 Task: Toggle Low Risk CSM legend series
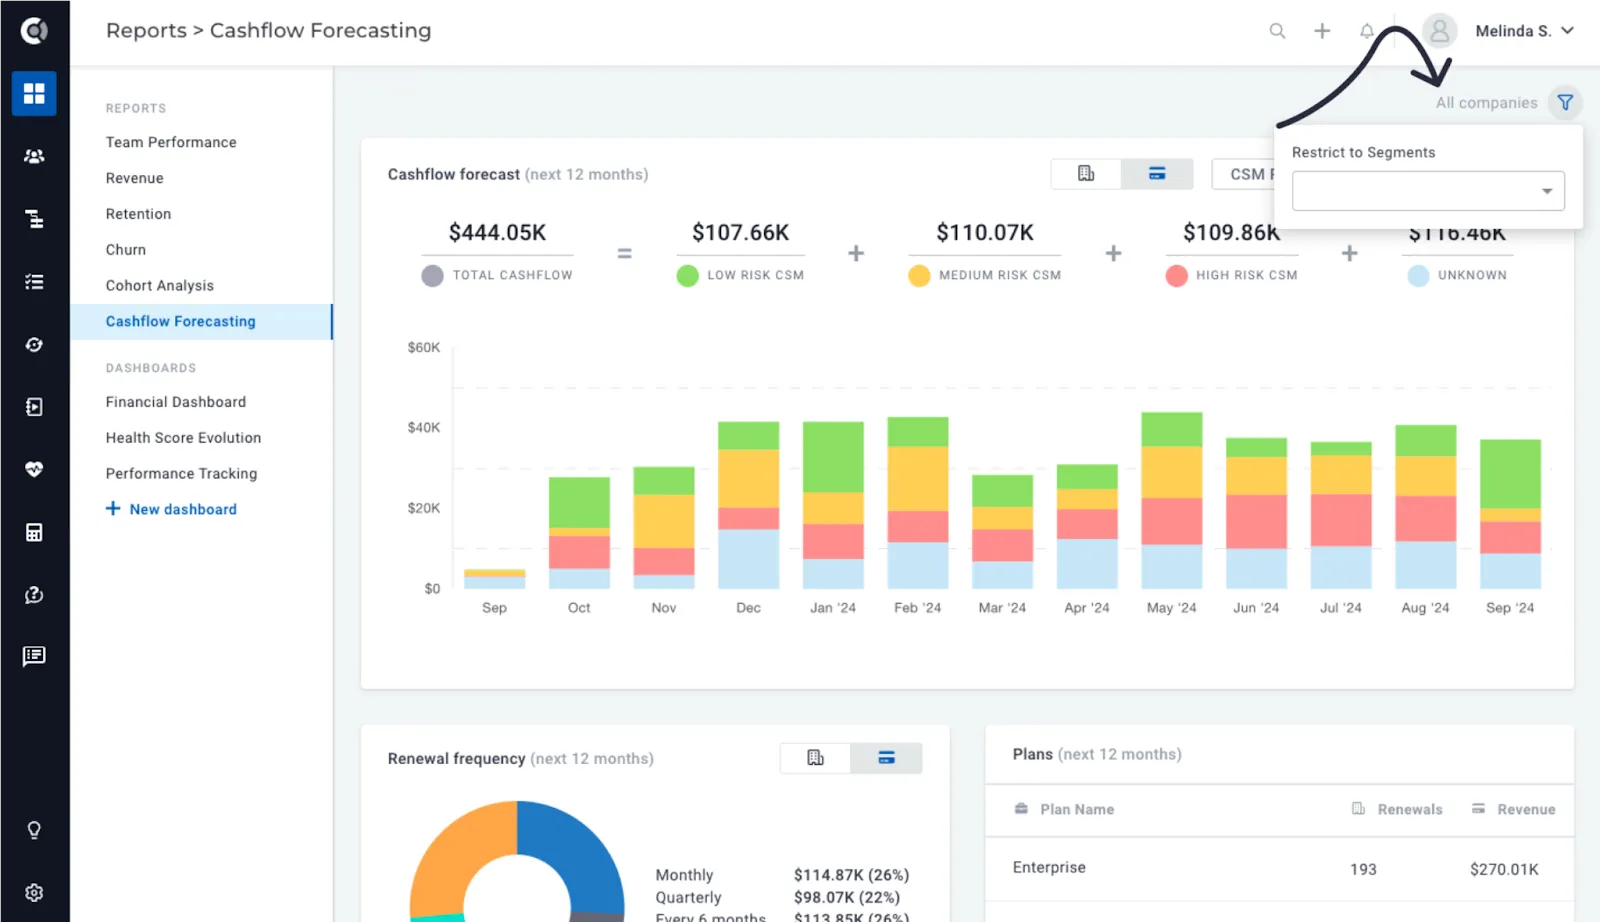pyautogui.click(x=740, y=275)
